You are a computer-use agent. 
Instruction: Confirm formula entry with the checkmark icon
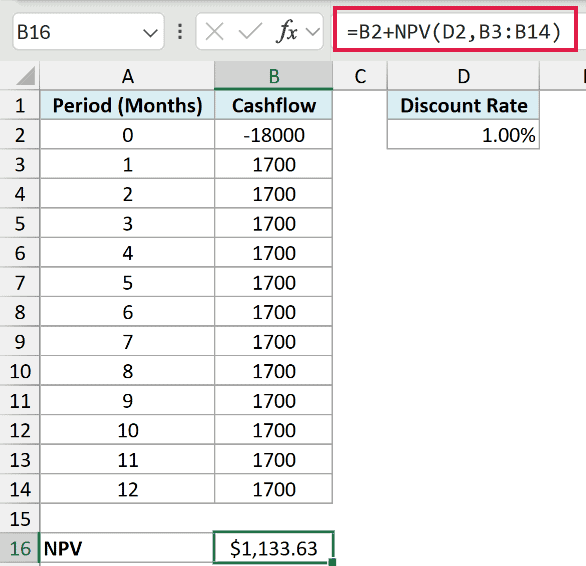tap(250, 31)
